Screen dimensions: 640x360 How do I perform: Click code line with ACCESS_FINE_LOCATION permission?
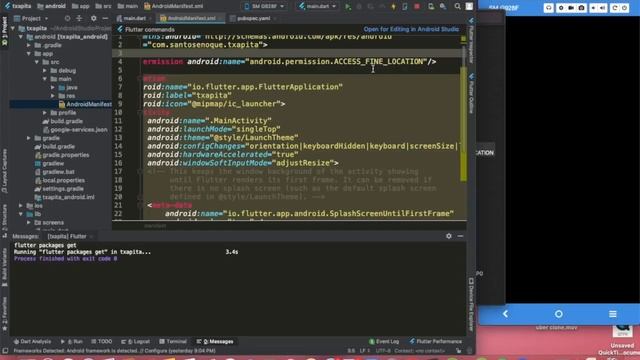point(289,62)
